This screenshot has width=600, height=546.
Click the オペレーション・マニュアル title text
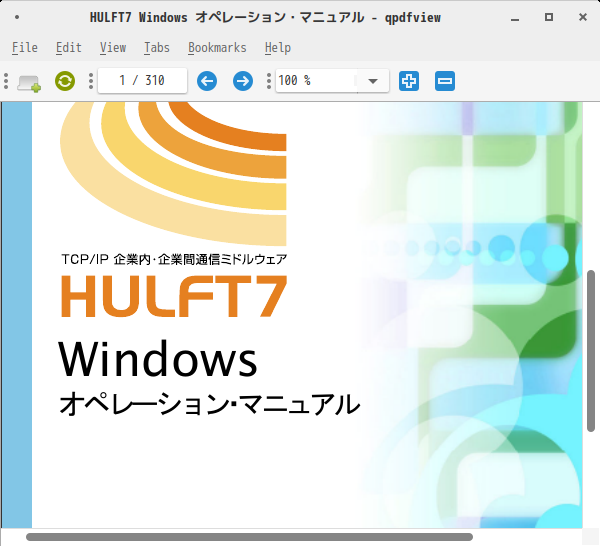point(209,404)
